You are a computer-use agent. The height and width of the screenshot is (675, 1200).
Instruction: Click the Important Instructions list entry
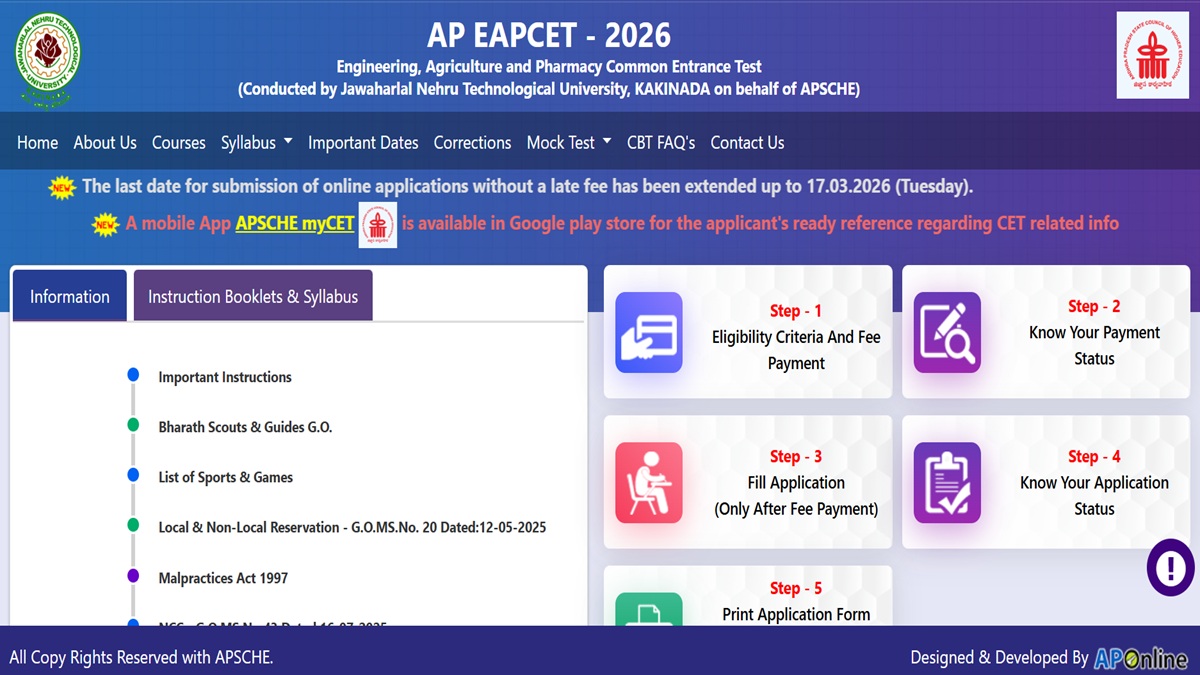(224, 377)
